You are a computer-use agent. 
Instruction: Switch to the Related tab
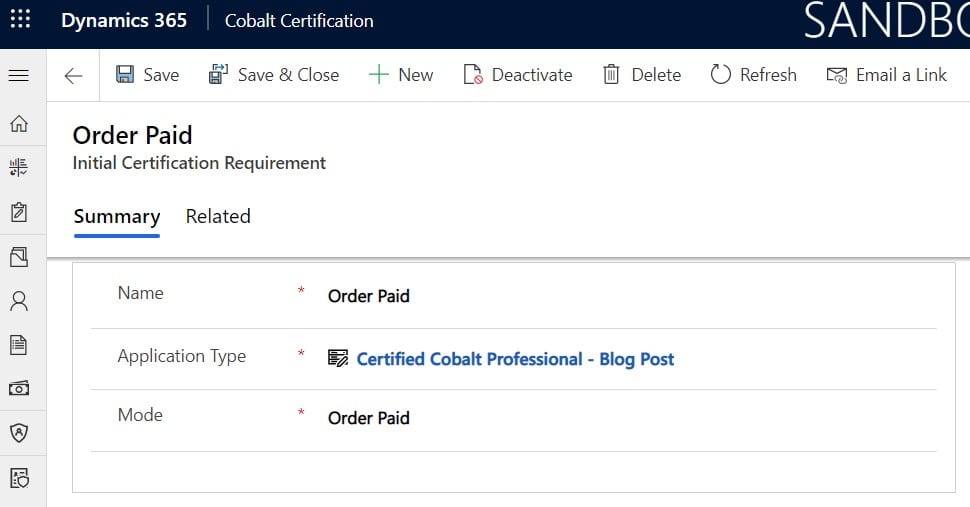click(x=218, y=216)
